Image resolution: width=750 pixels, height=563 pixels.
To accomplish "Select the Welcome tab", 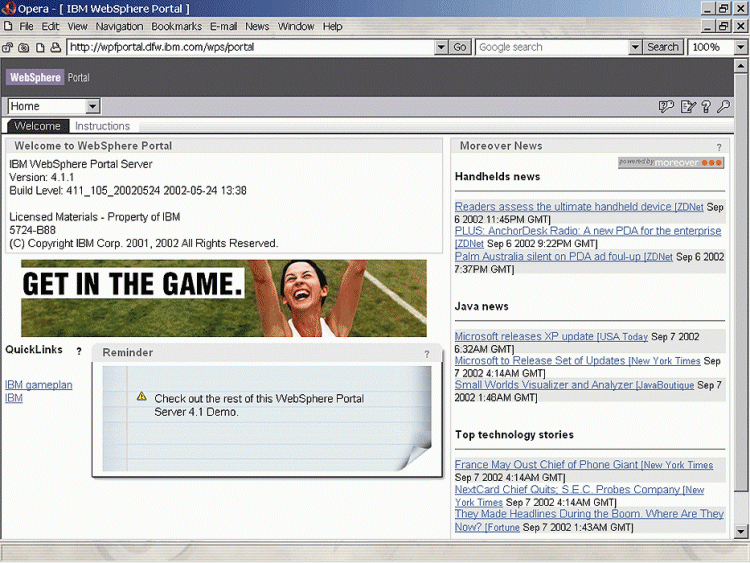I will pos(37,126).
